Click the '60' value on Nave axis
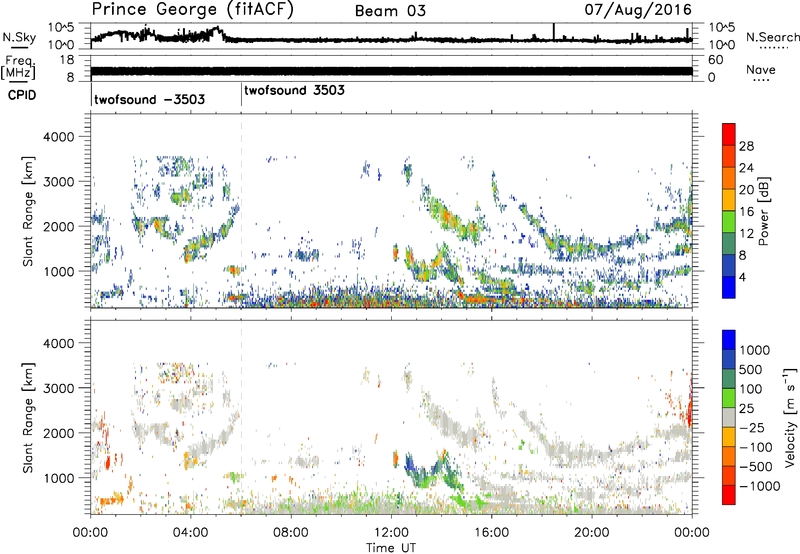The height and width of the screenshot is (554, 800). click(715, 60)
